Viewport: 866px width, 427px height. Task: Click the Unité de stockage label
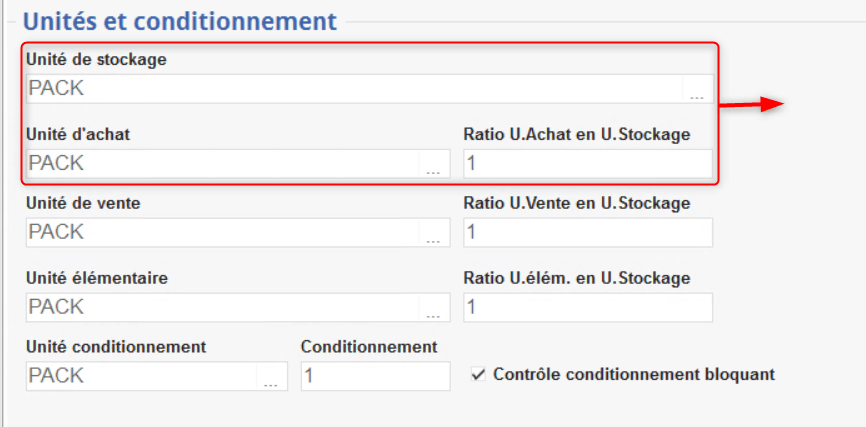(97, 59)
